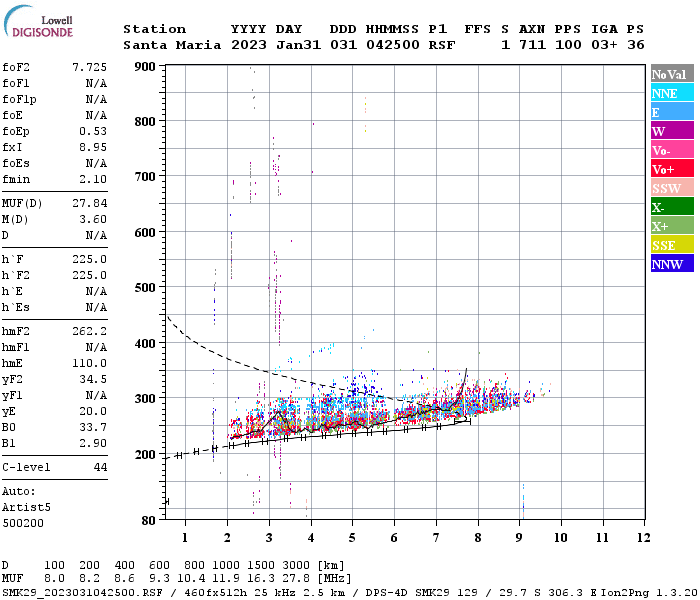Click the MUF 27.8 table value
The width and height of the screenshot is (700, 600).
[x=296, y=579]
